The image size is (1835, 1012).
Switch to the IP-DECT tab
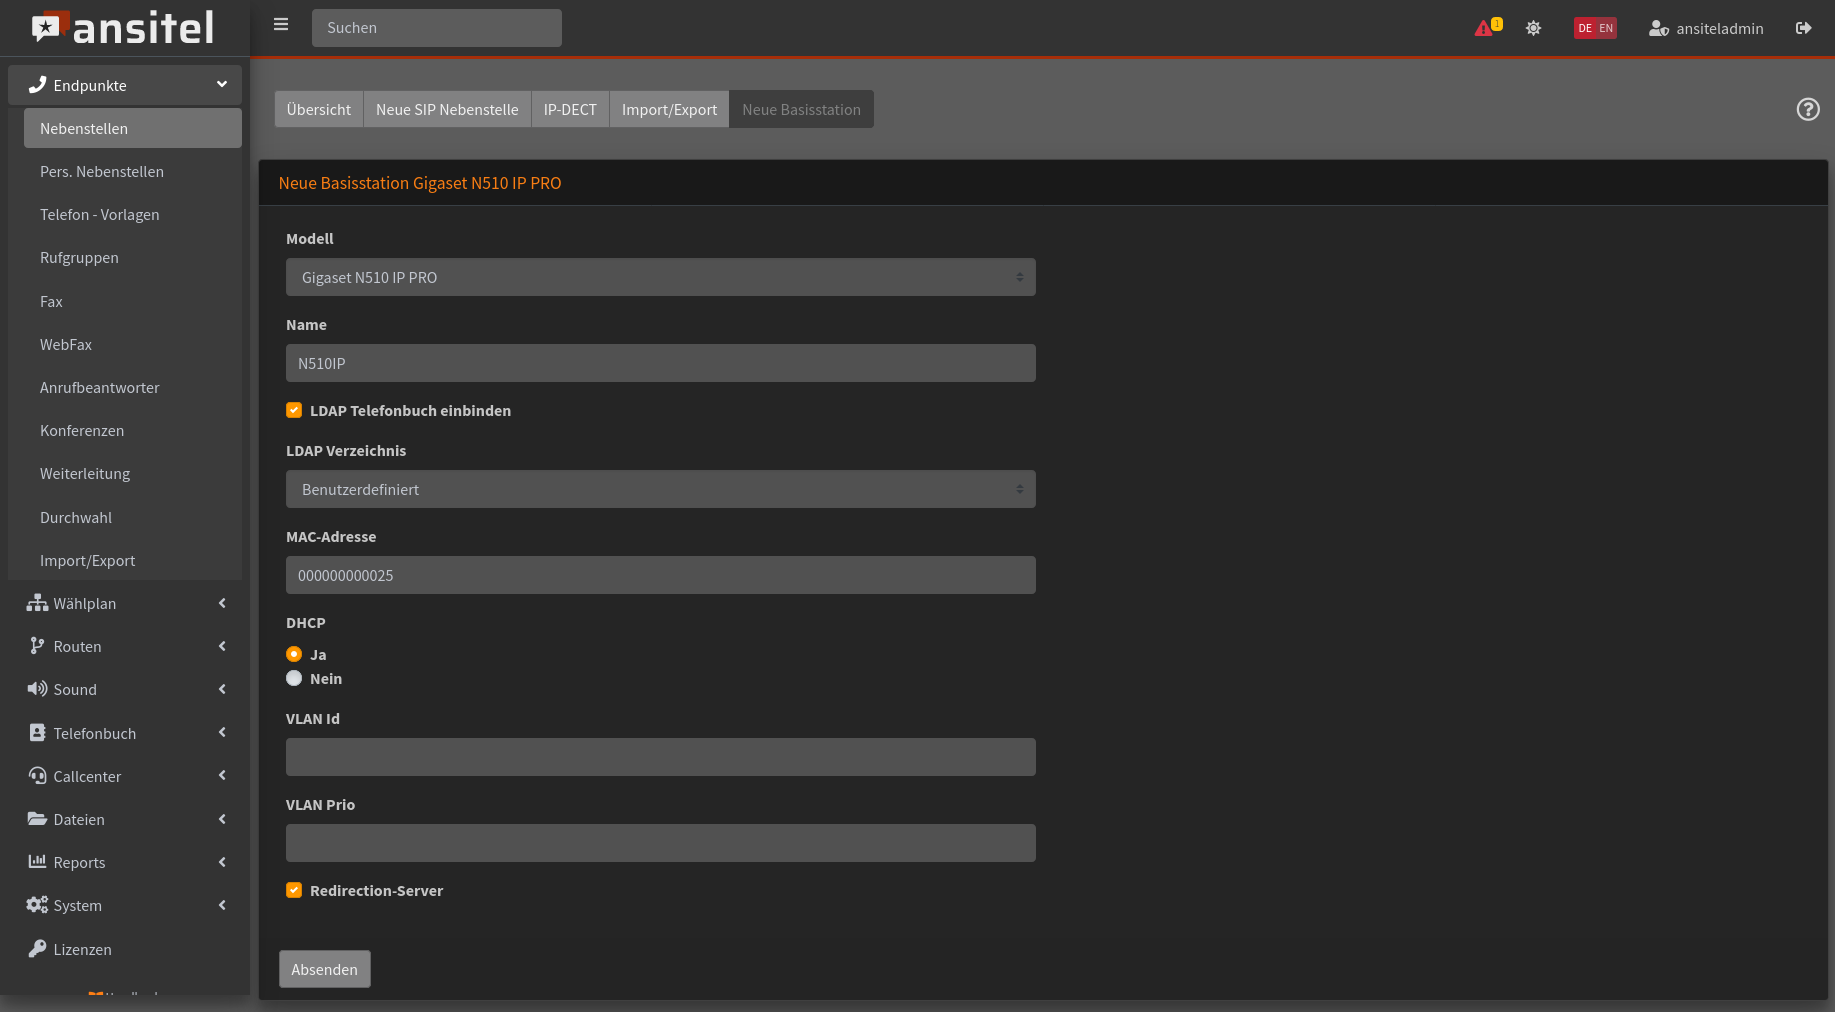tap(570, 109)
